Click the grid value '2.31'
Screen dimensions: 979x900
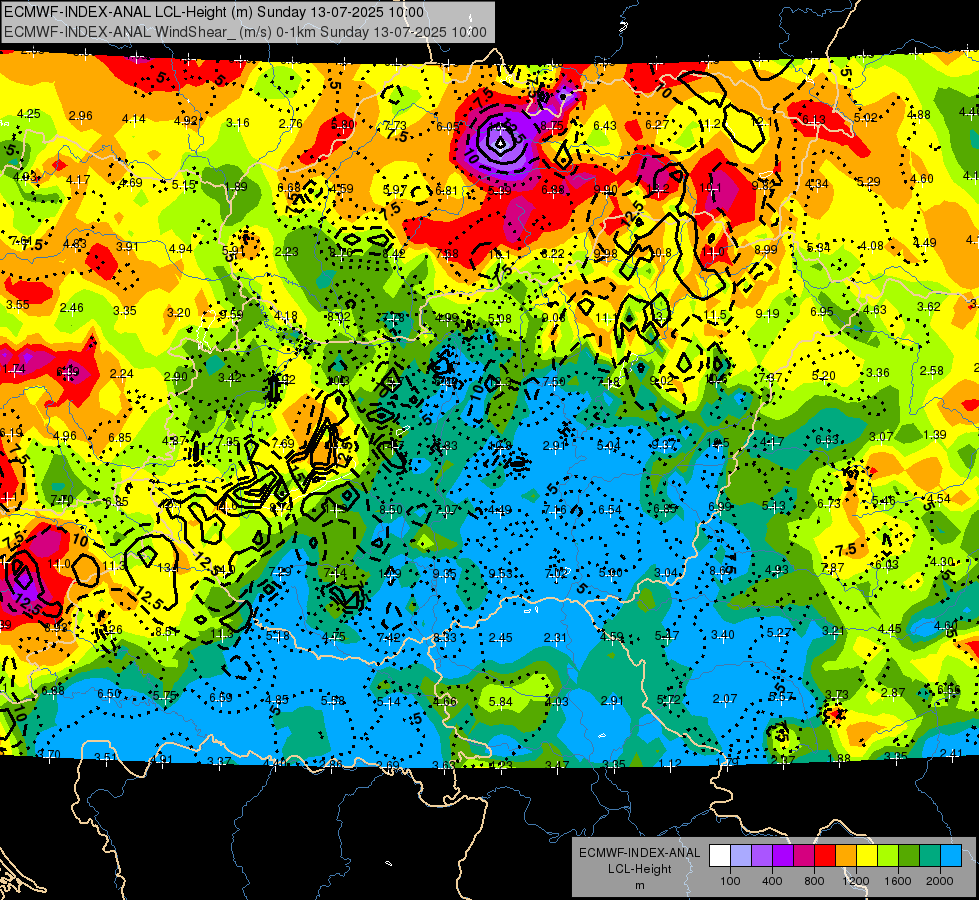coord(556,638)
